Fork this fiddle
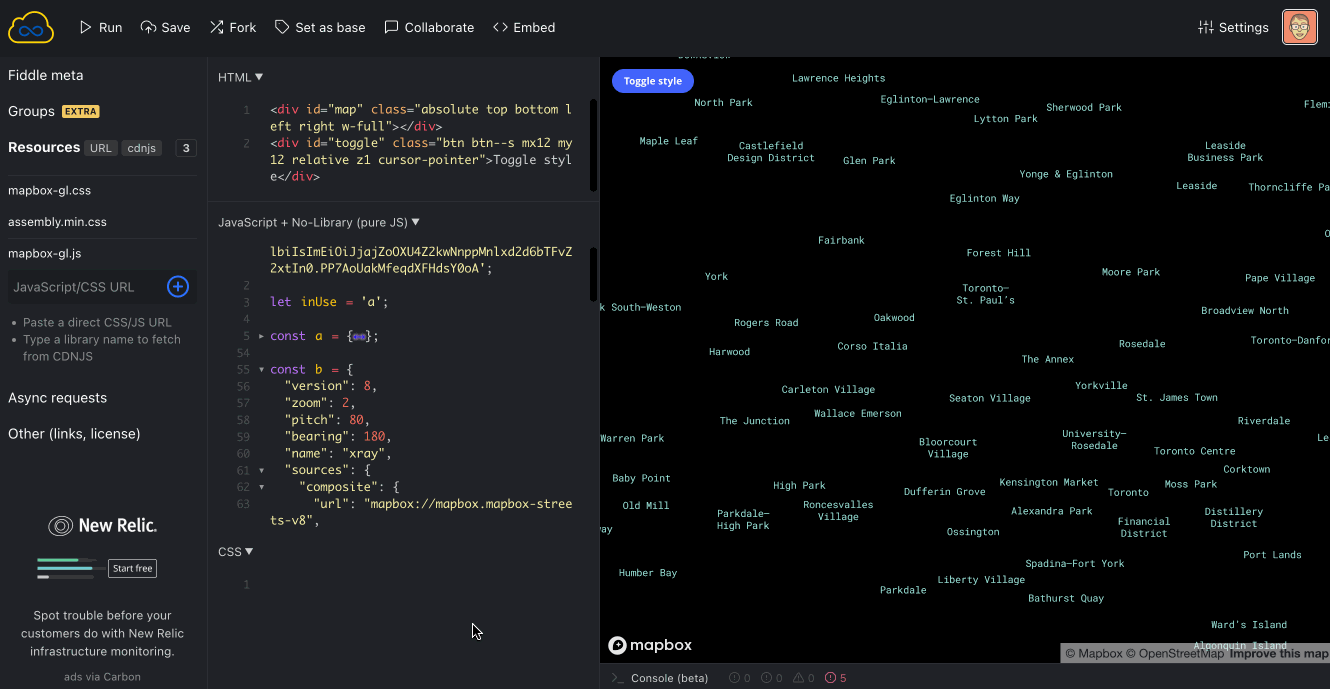Viewport: 1330px width, 689px height. [232, 27]
